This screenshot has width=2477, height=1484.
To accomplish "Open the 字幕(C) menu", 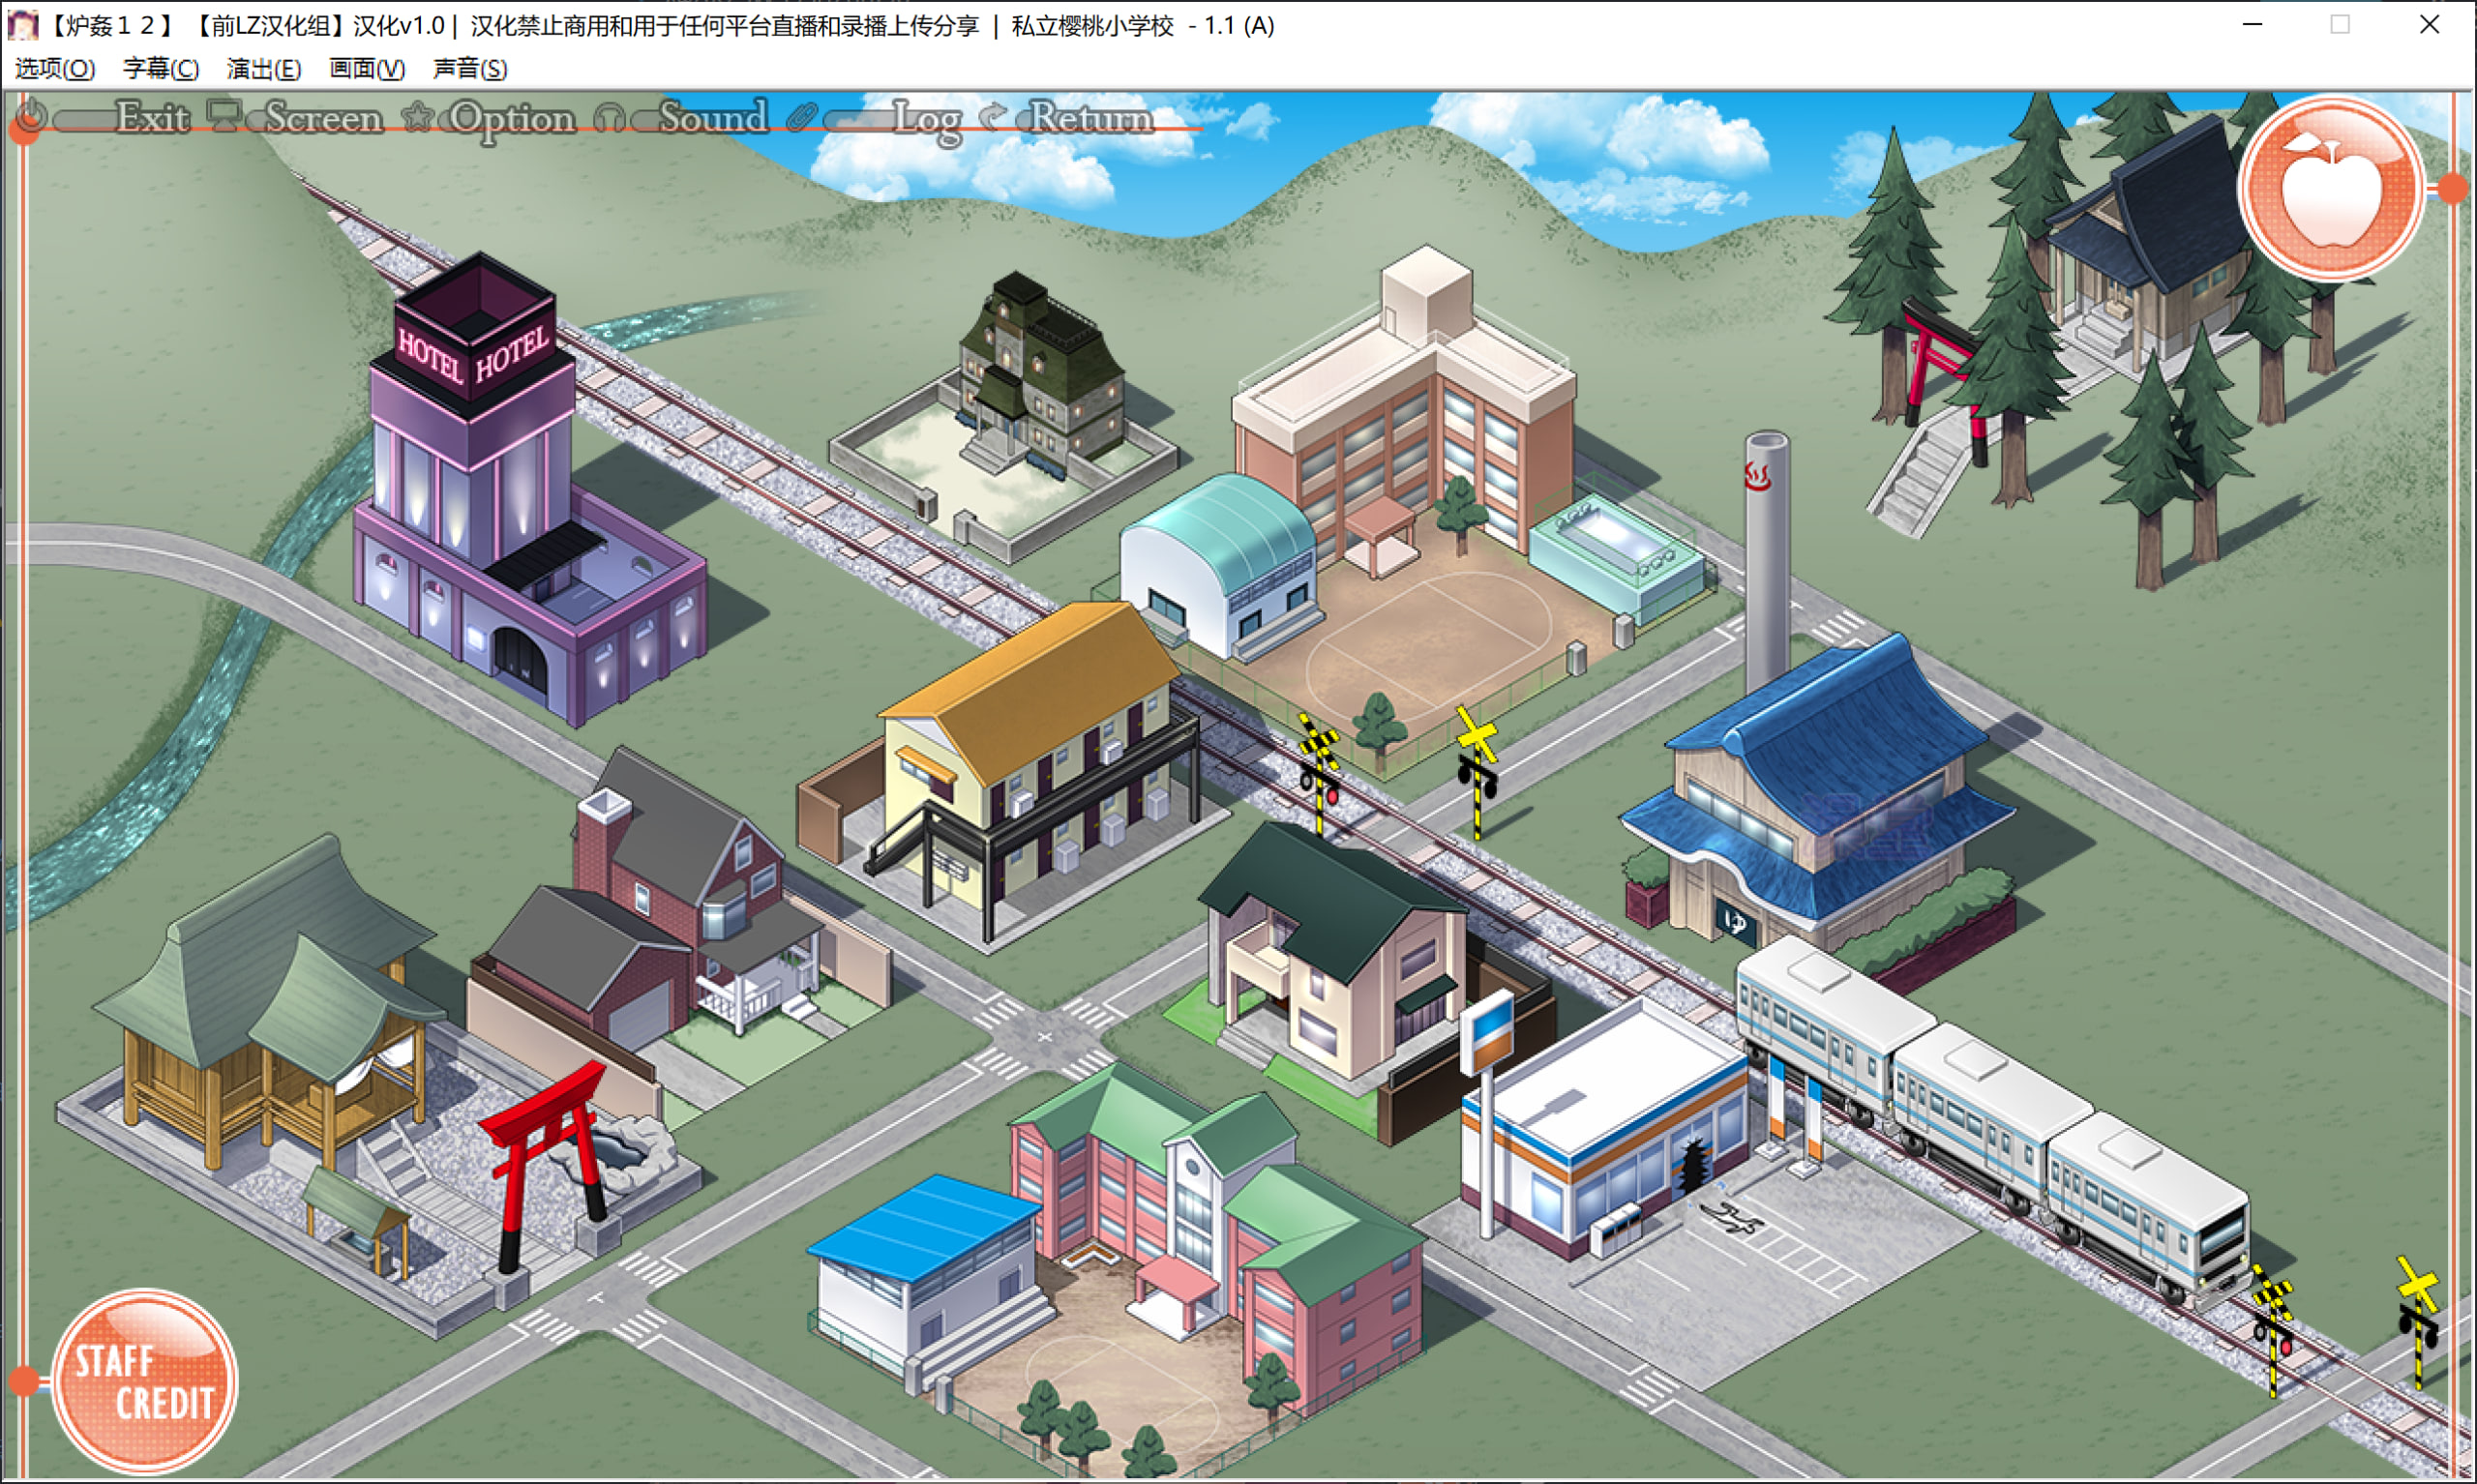I will pyautogui.click(x=161, y=68).
